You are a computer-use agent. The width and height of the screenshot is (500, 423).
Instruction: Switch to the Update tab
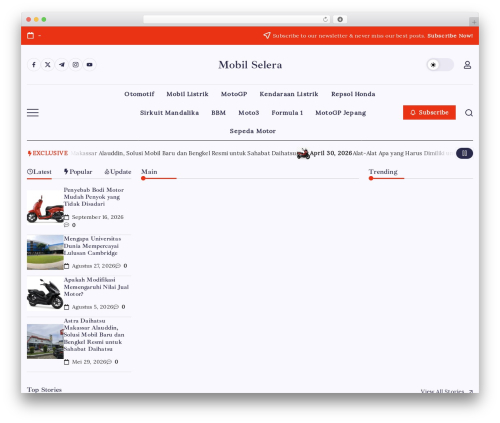coord(118,172)
